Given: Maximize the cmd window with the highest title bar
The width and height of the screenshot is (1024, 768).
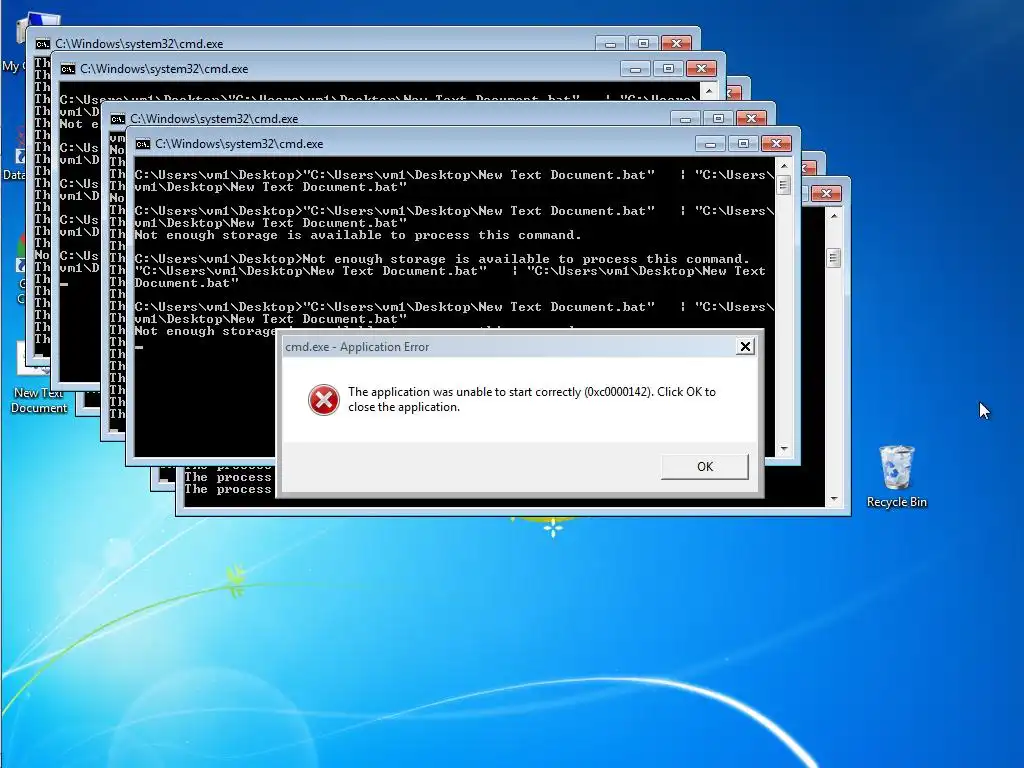Looking at the screenshot, I should coord(643,44).
